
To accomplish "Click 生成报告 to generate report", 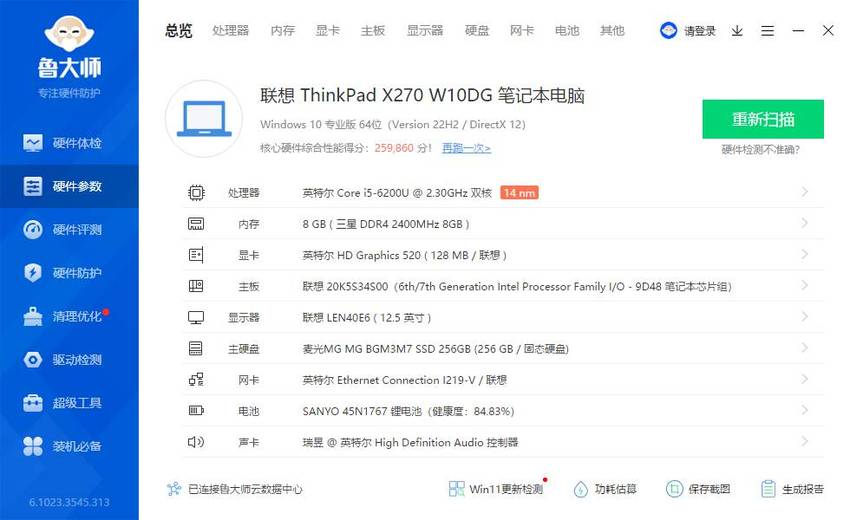I will 792,489.
